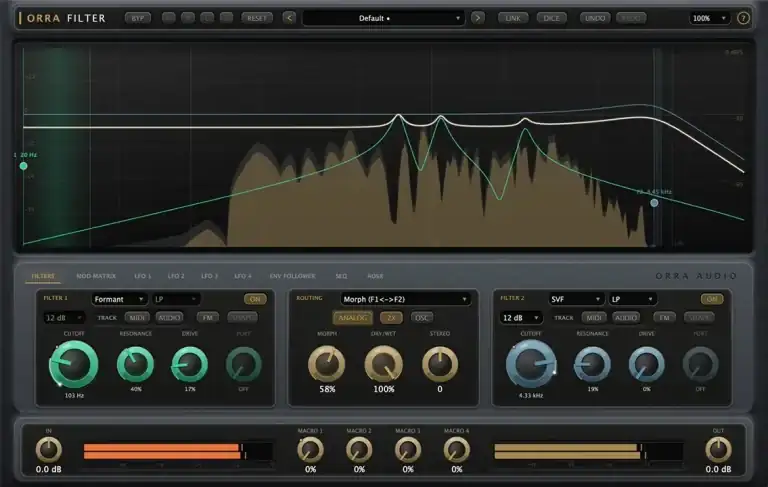
Task: Enable Filter 1 MIDI tracking
Action: tap(137, 318)
